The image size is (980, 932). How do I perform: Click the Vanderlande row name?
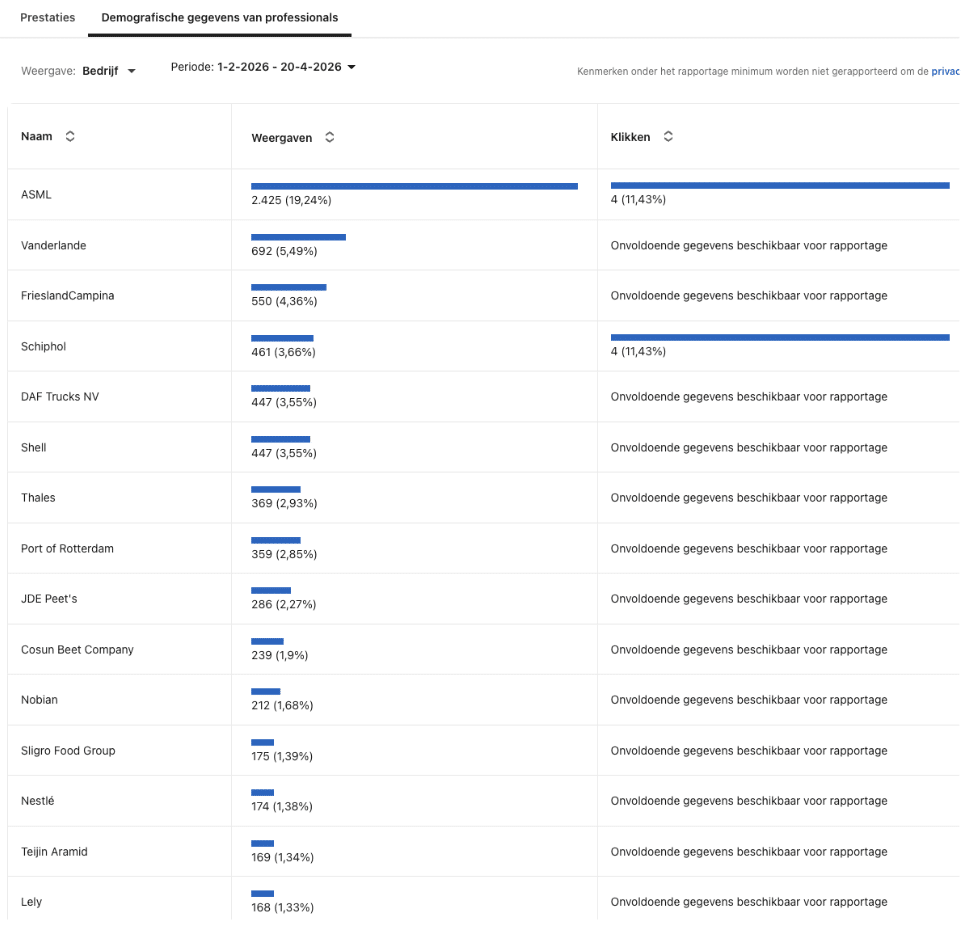tap(53, 246)
